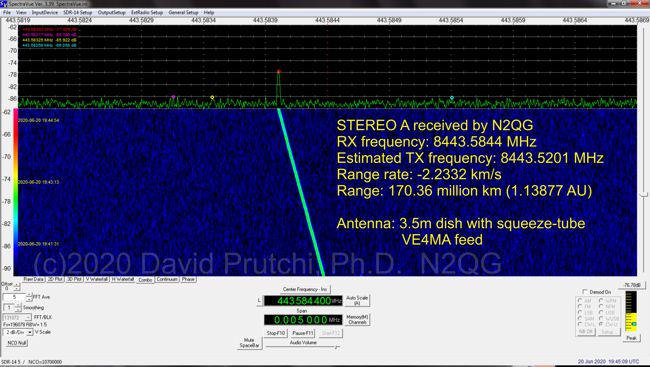Open the FFT/BLK size dropdown
Image resolution: width=650 pixels, height=367 pixels.
pyautogui.click(x=17, y=317)
